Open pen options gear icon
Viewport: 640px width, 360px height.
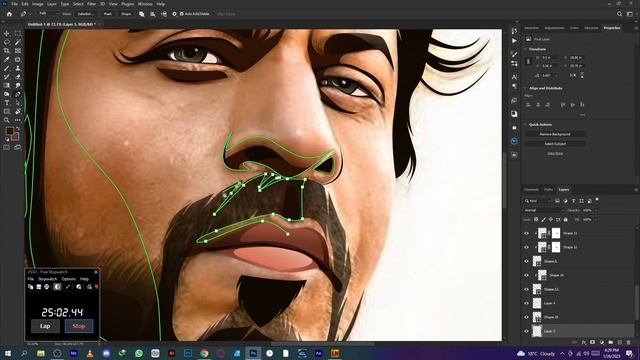[174, 14]
